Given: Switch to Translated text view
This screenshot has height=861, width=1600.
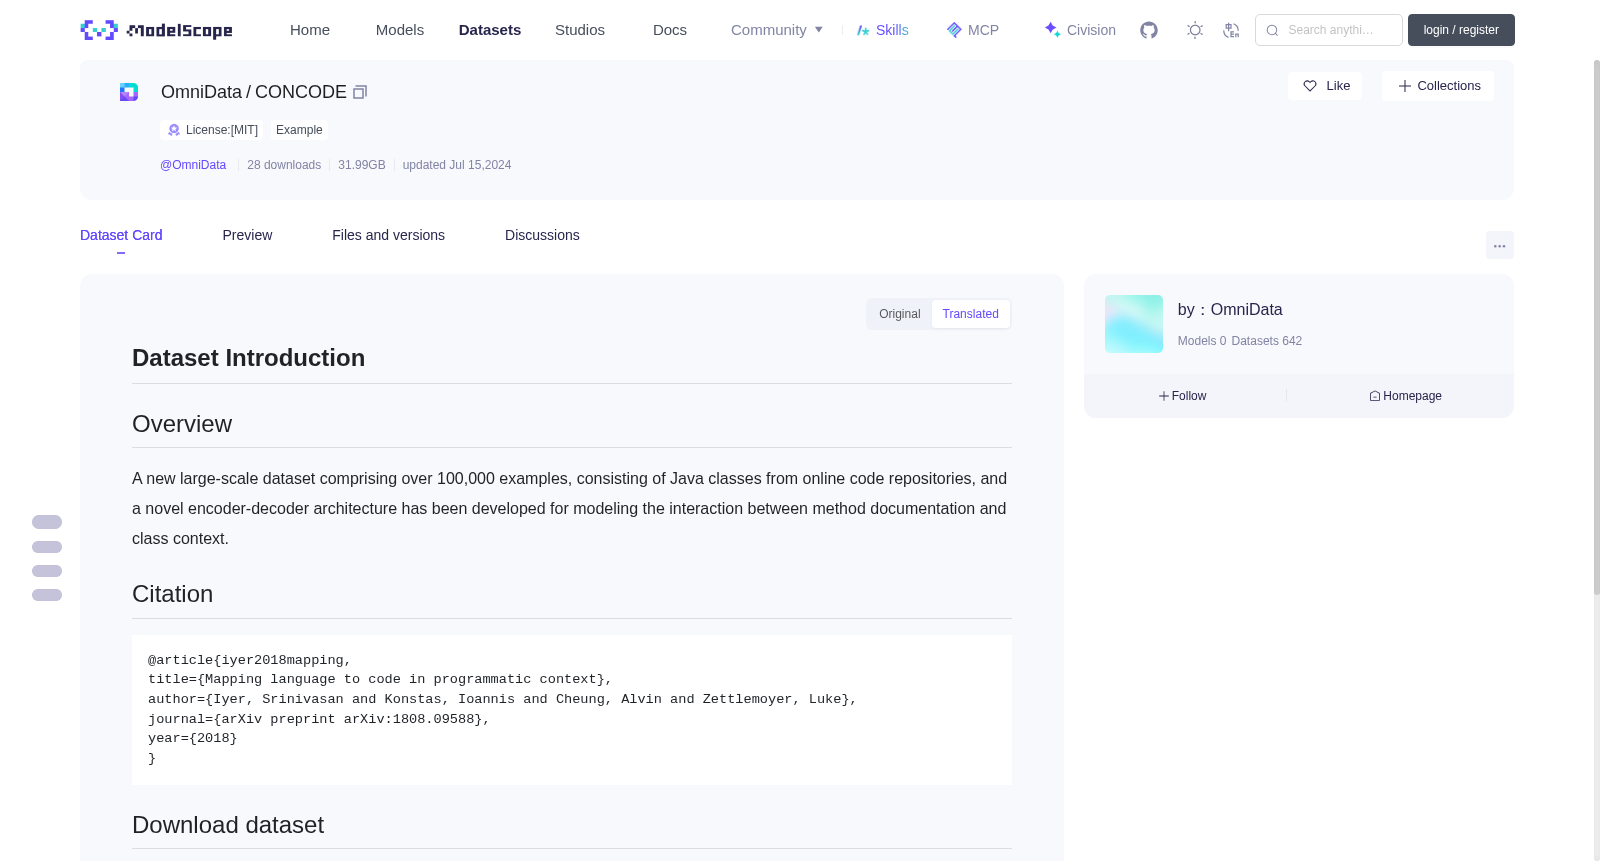Looking at the screenshot, I should pos(970,314).
